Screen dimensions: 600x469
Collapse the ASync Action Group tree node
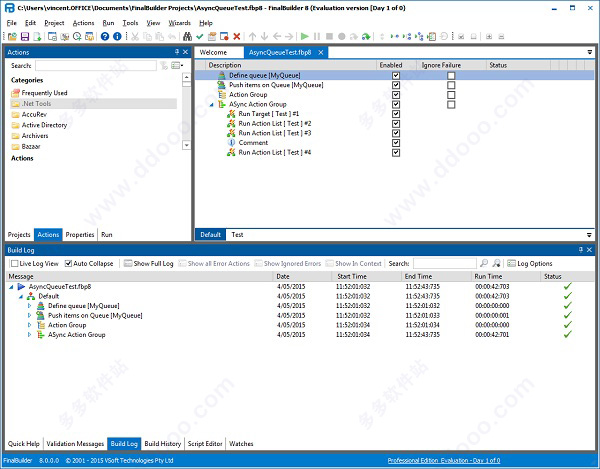(x=212, y=104)
